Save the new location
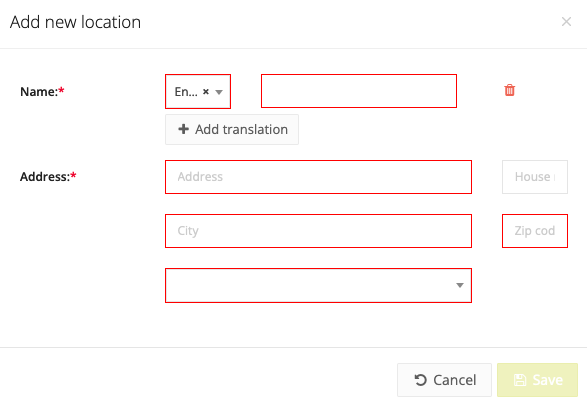Viewport: 587px width, 408px height. (538, 380)
